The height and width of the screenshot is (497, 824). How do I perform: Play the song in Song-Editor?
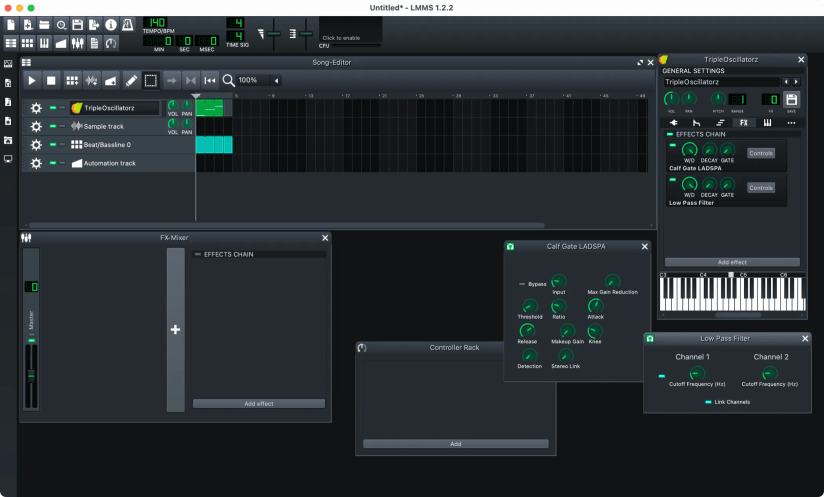pyautogui.click(x=32, y=80)
